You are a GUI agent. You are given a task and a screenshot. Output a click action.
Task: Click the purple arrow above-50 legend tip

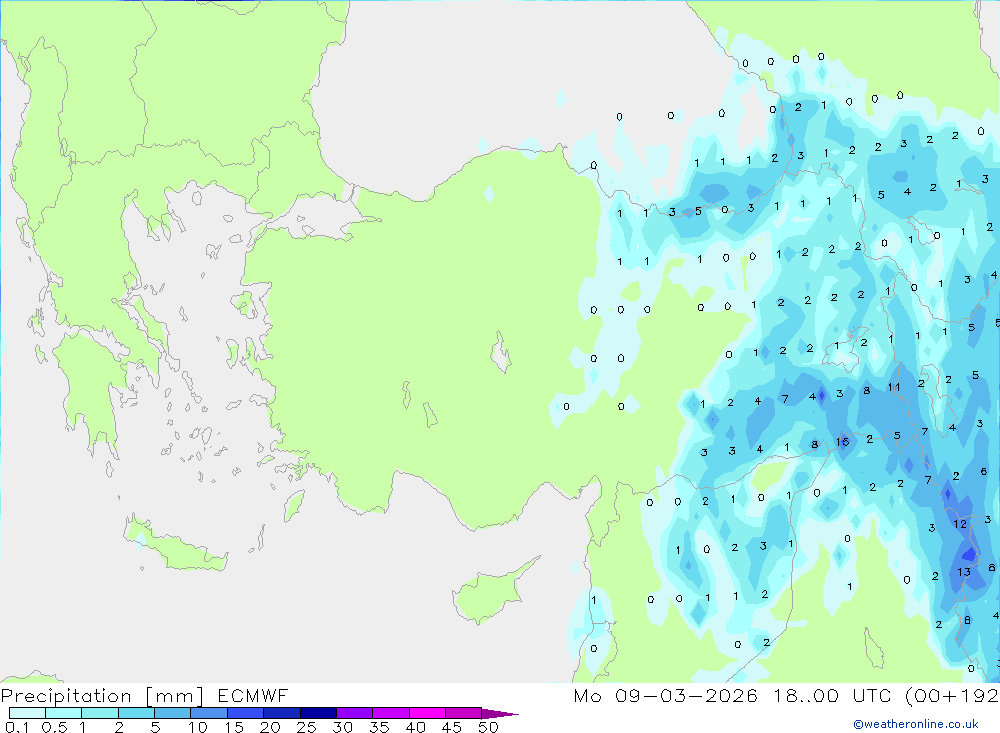(x=500, y=714)
